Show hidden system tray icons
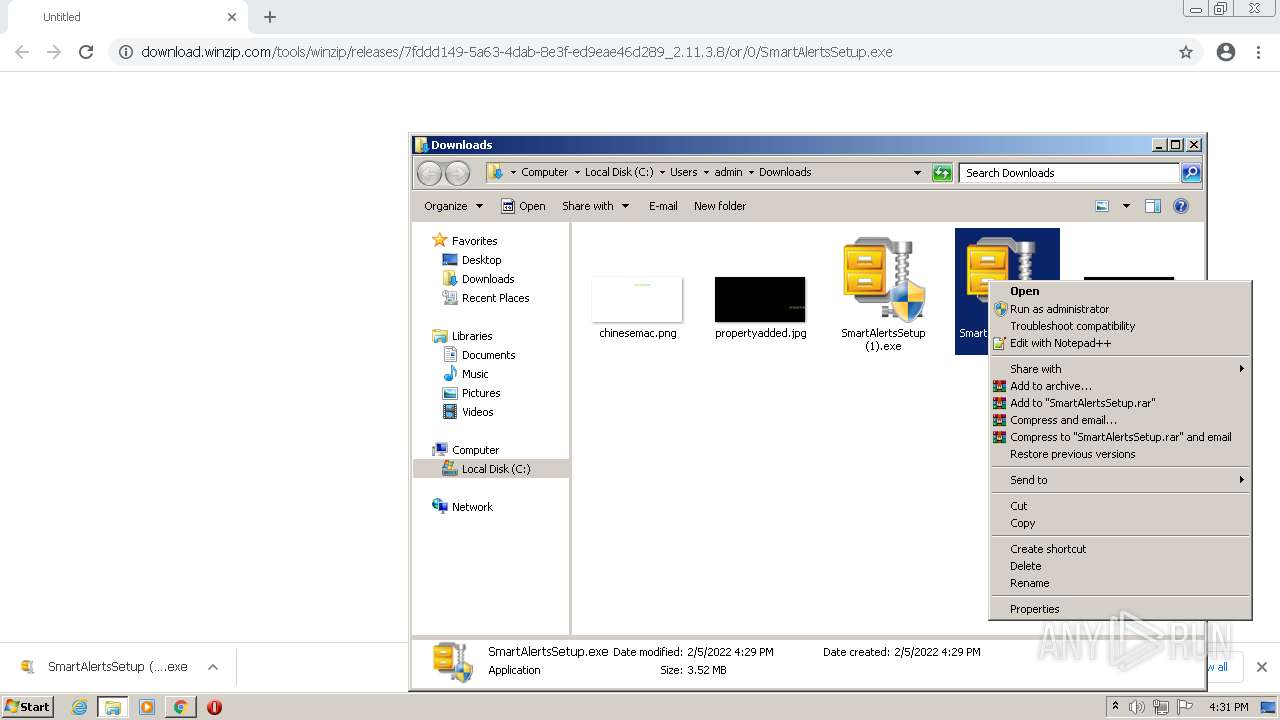Image resolution: width=1280 pixels, height=720 pixels. click(x=1115, y=707)
